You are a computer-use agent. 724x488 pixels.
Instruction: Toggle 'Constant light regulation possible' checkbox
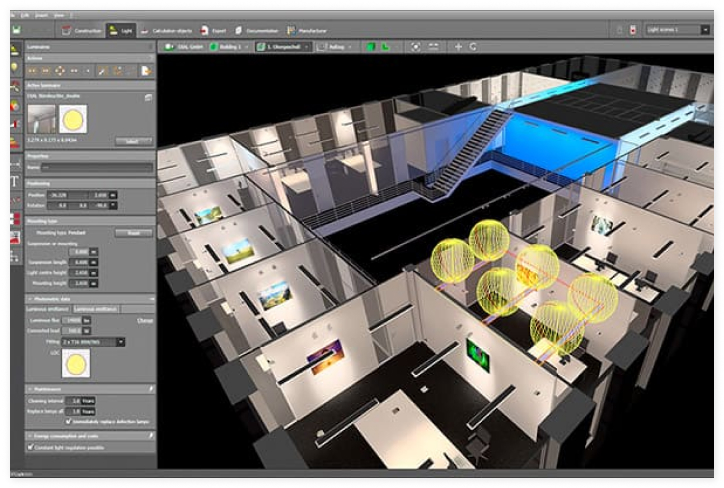click(x=29, y=447)
